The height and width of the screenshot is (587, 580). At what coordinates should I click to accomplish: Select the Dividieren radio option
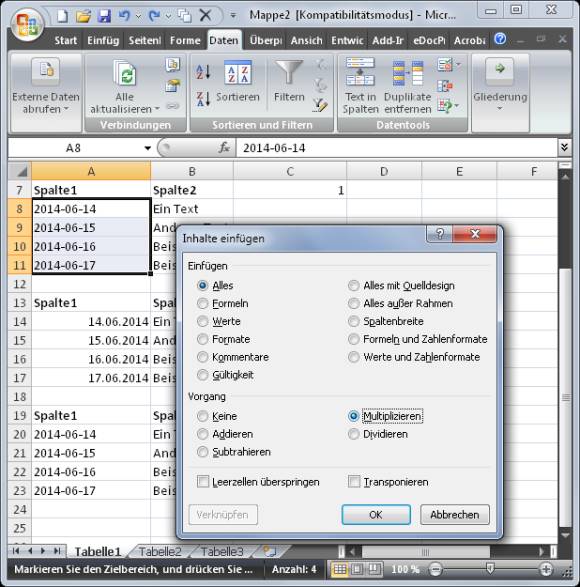(353, 434)
